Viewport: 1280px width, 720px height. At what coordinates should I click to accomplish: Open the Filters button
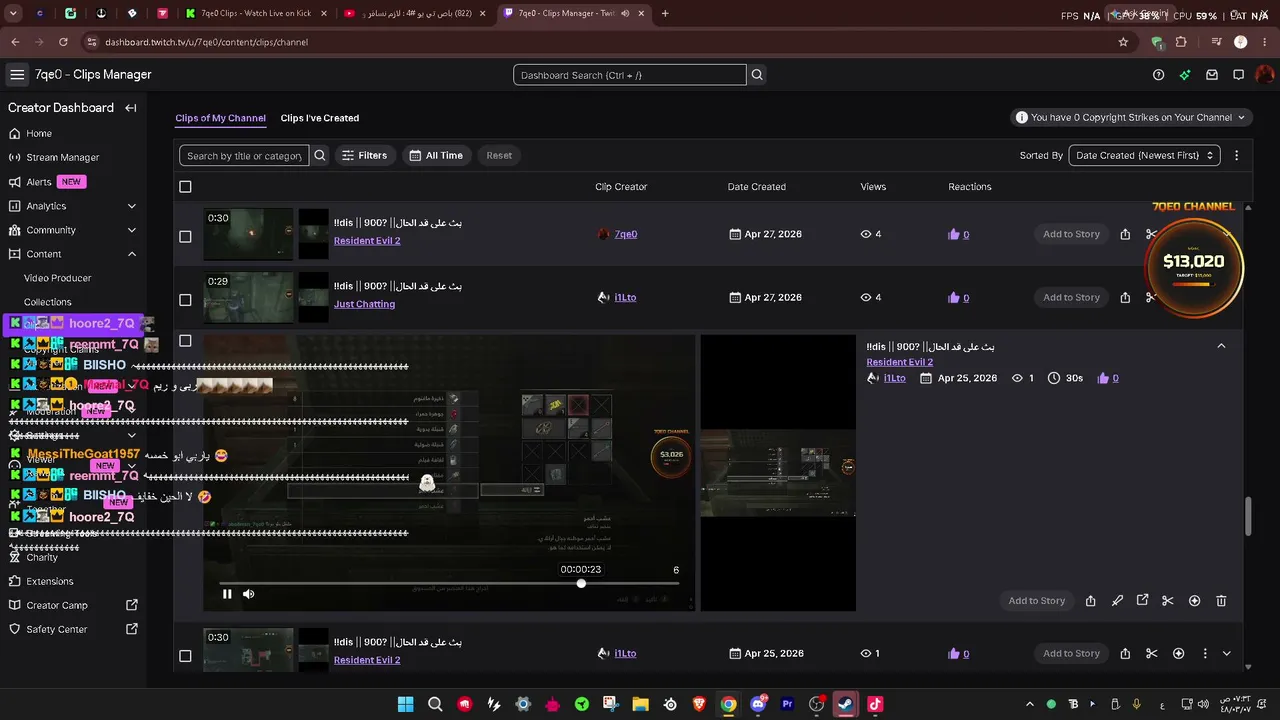coord(364,155)
